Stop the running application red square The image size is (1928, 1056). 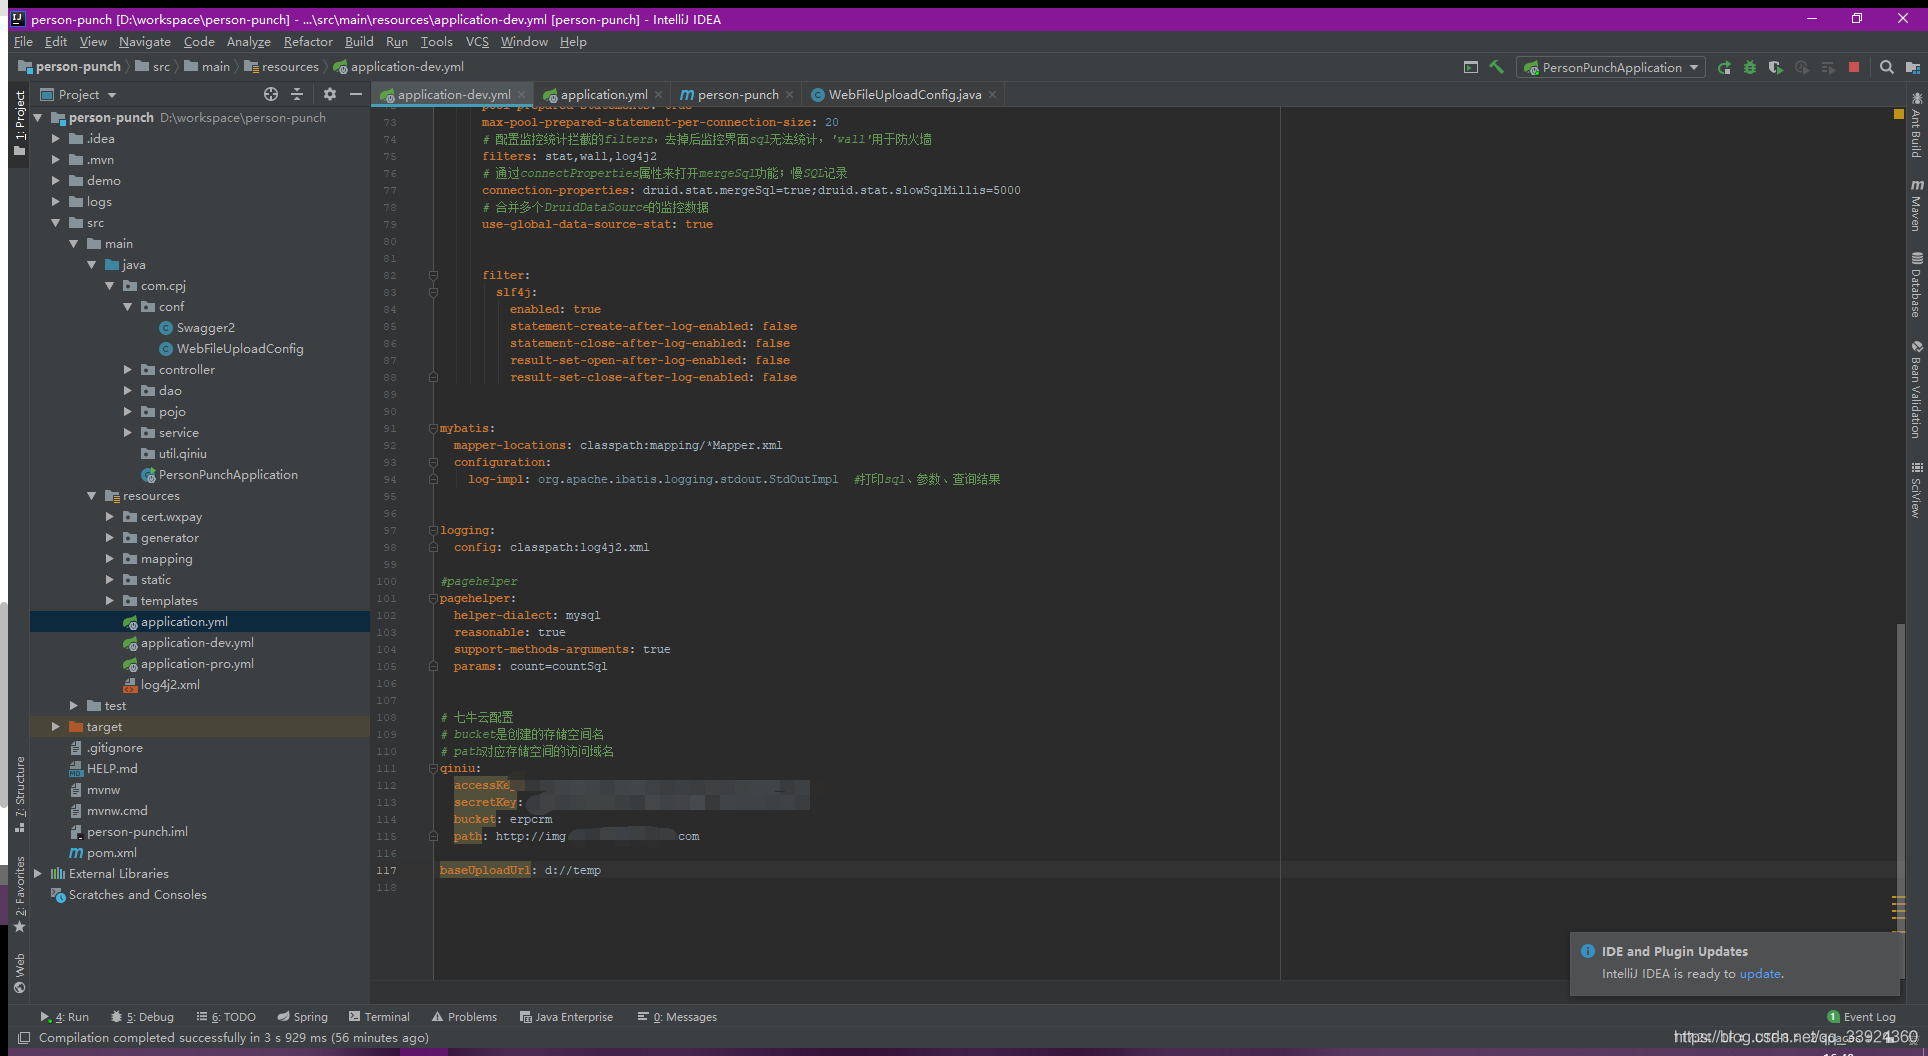pos(1854,67)
